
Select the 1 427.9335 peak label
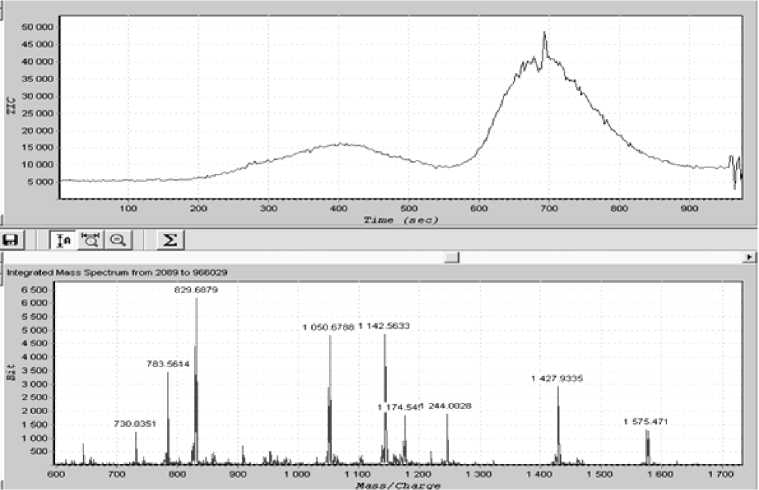[x=557, y=379]
